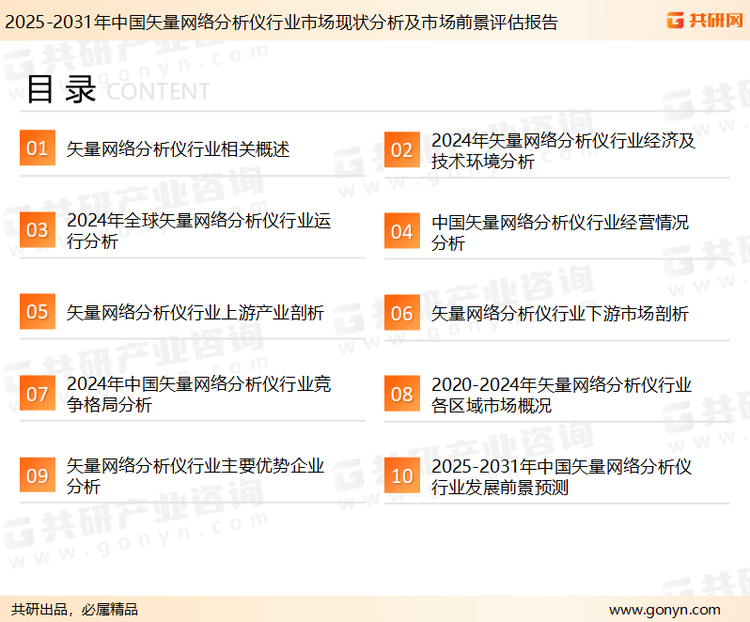Select the orange 10 number badge
The width and height of the screenshot is (750, 622).
(x=402, y=476)
